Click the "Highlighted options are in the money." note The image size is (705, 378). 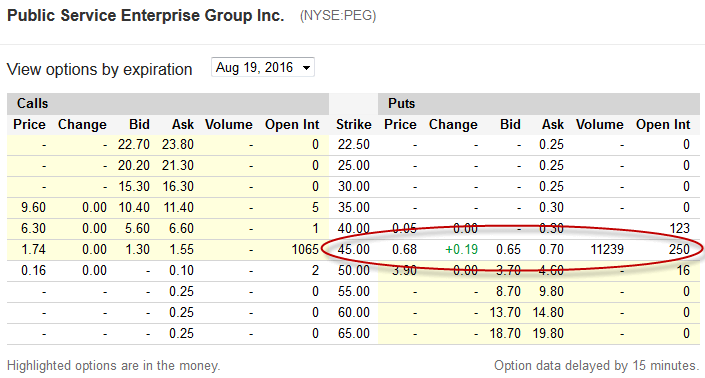point(114,365)
